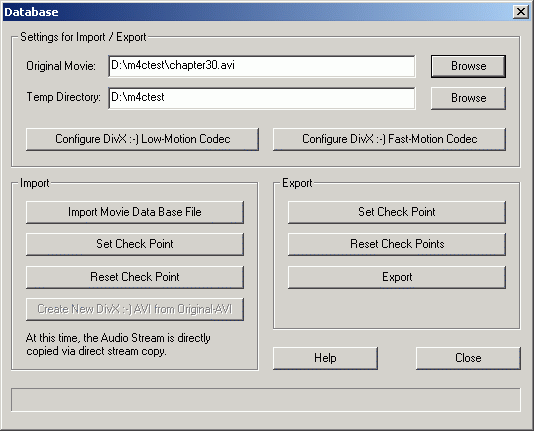Click the Close button at bottom
This screenshot has width=534, height=431.
468,358
